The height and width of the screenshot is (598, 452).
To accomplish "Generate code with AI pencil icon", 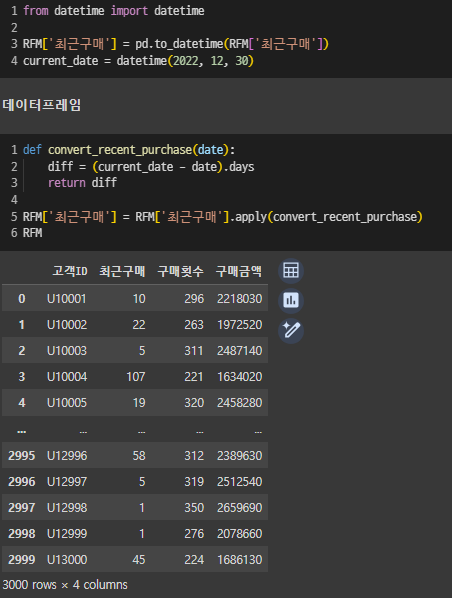I will pyautogui.click(x=291, y=330).
